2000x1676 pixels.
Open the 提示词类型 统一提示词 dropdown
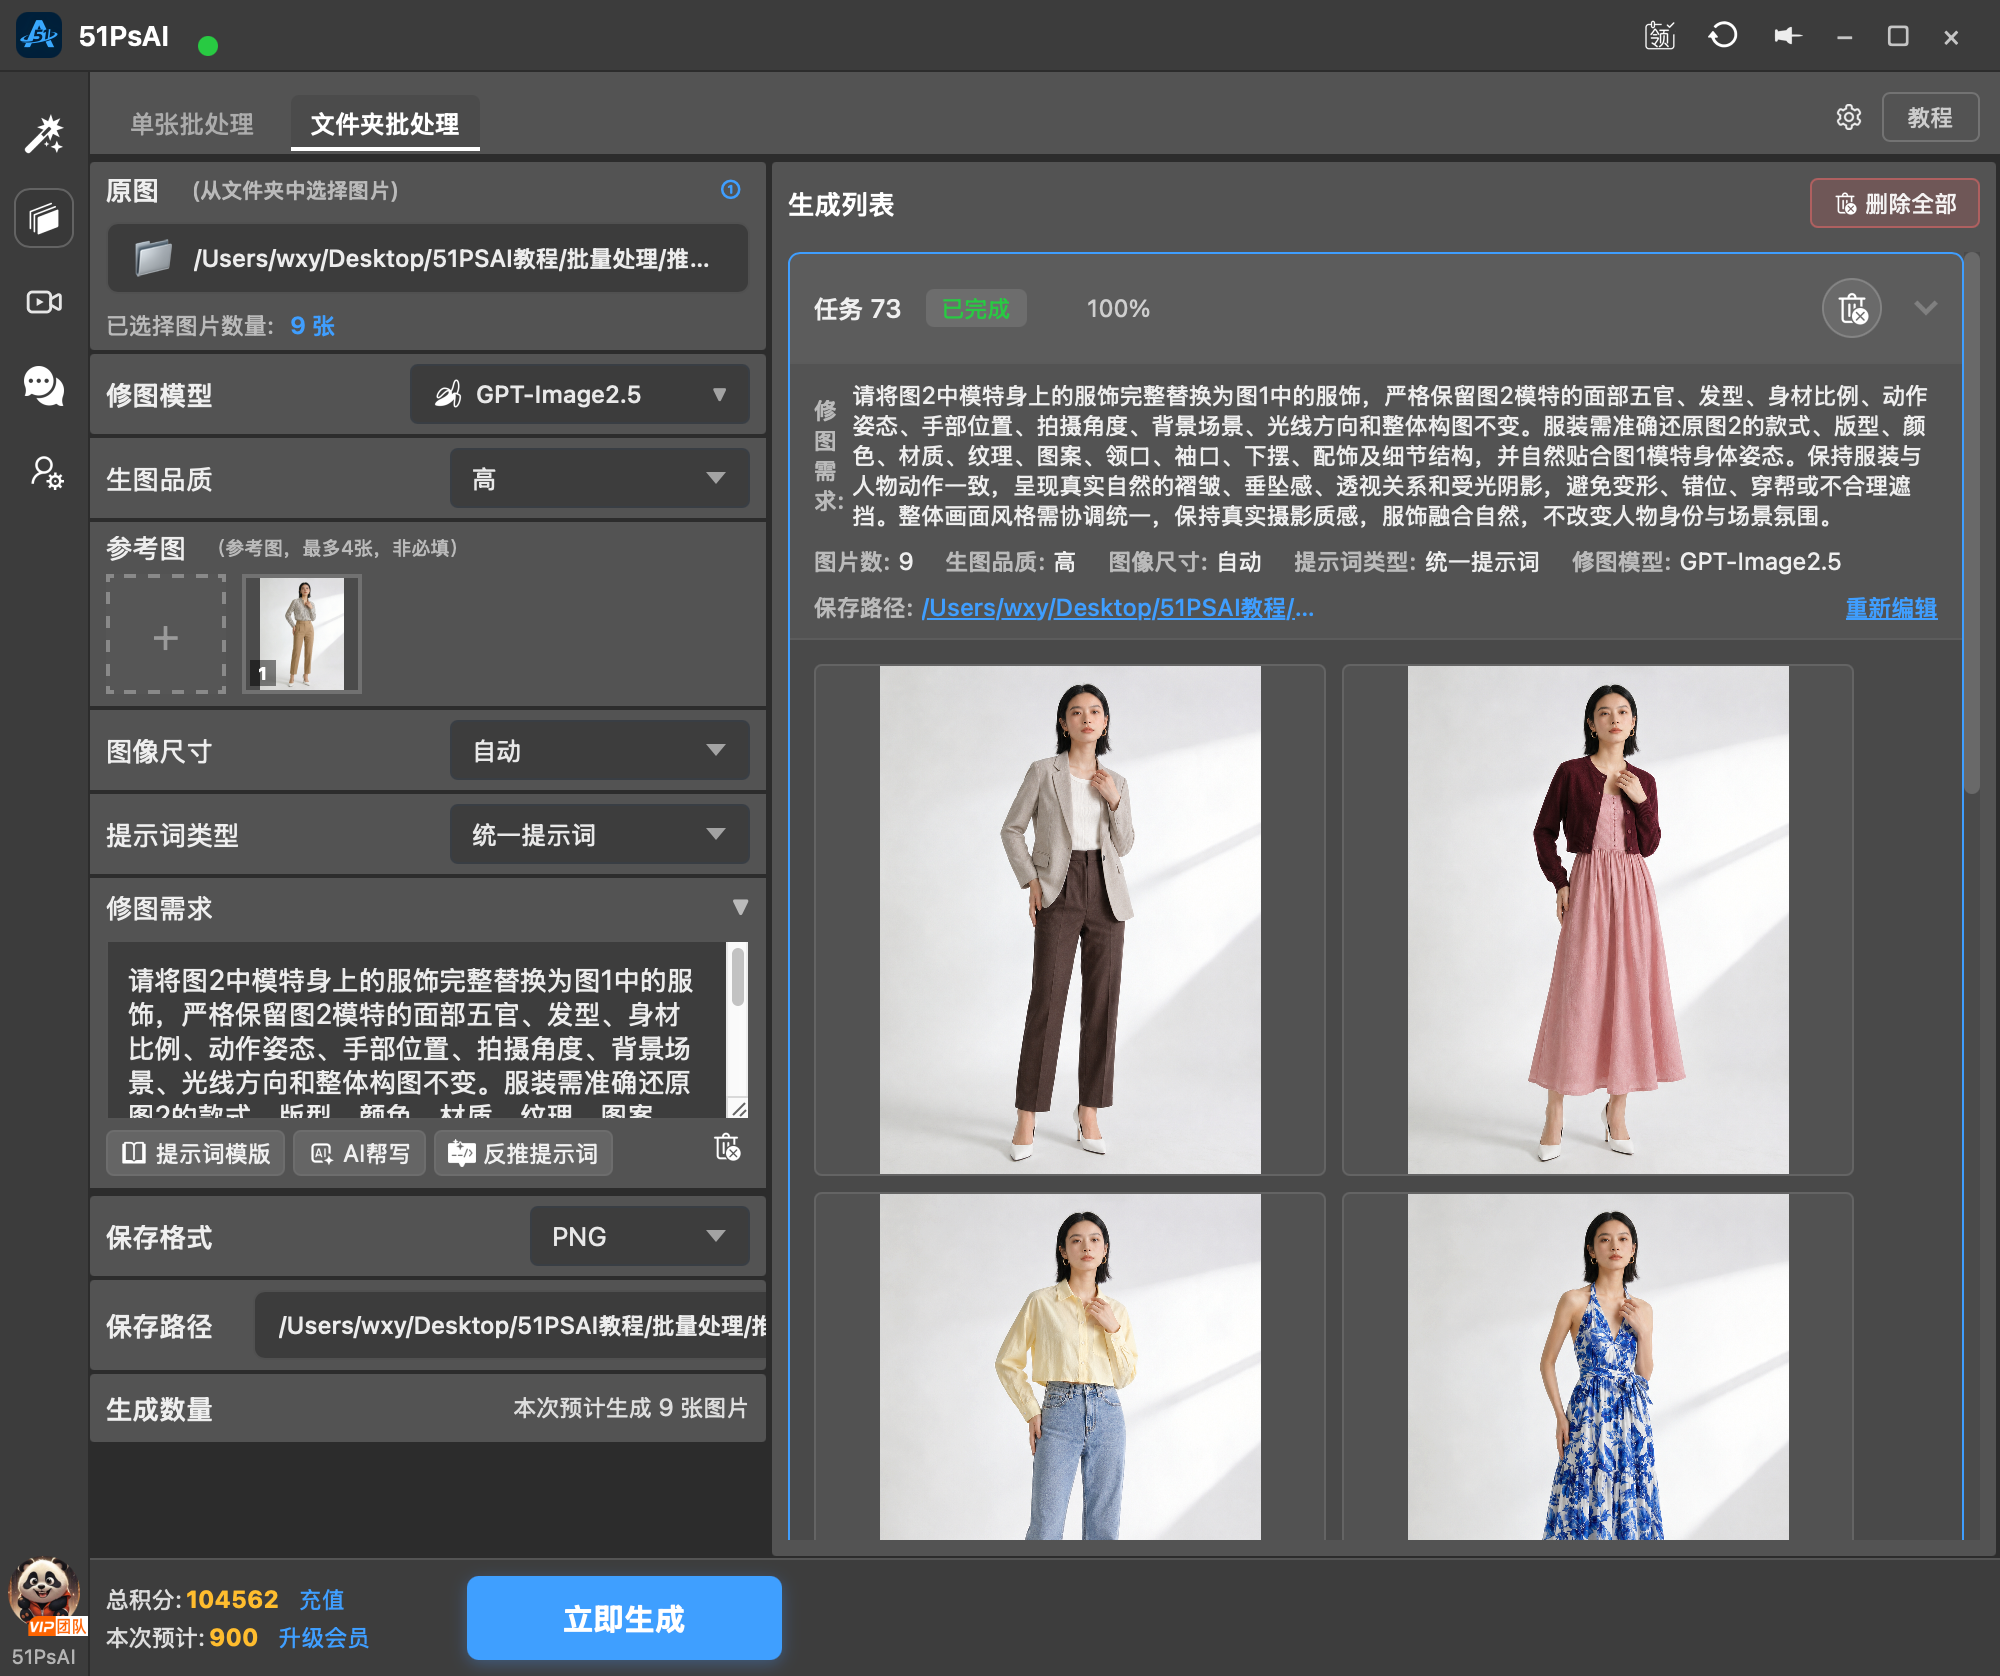[x=600, y=834]
